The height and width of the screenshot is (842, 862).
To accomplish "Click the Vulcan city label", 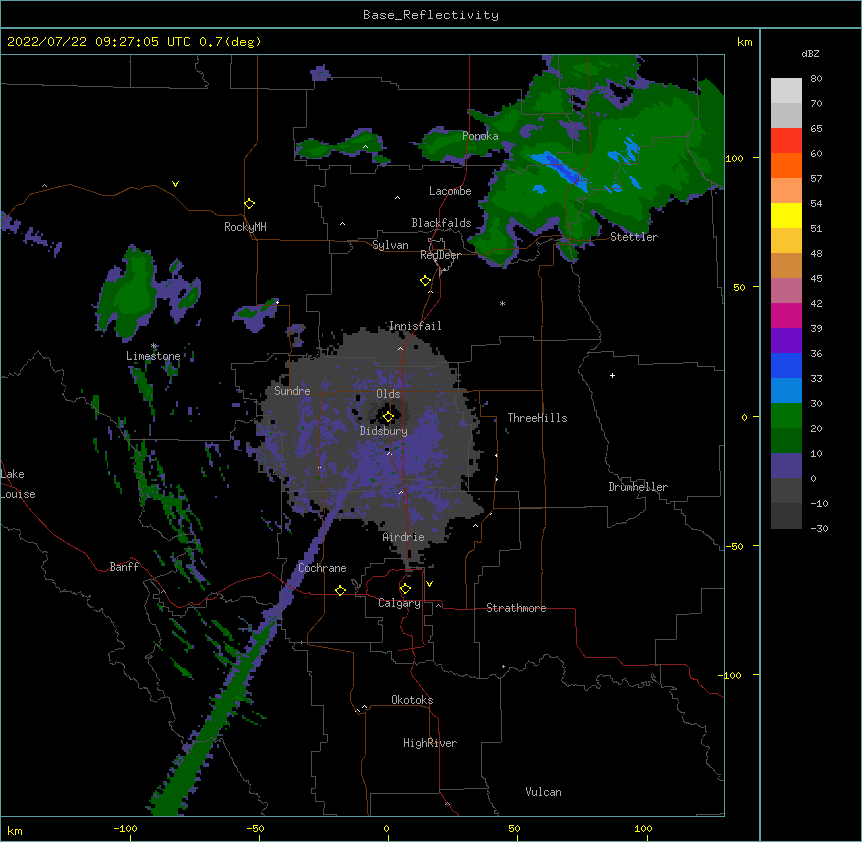I will pyautogui.click(x=543, y=792).
